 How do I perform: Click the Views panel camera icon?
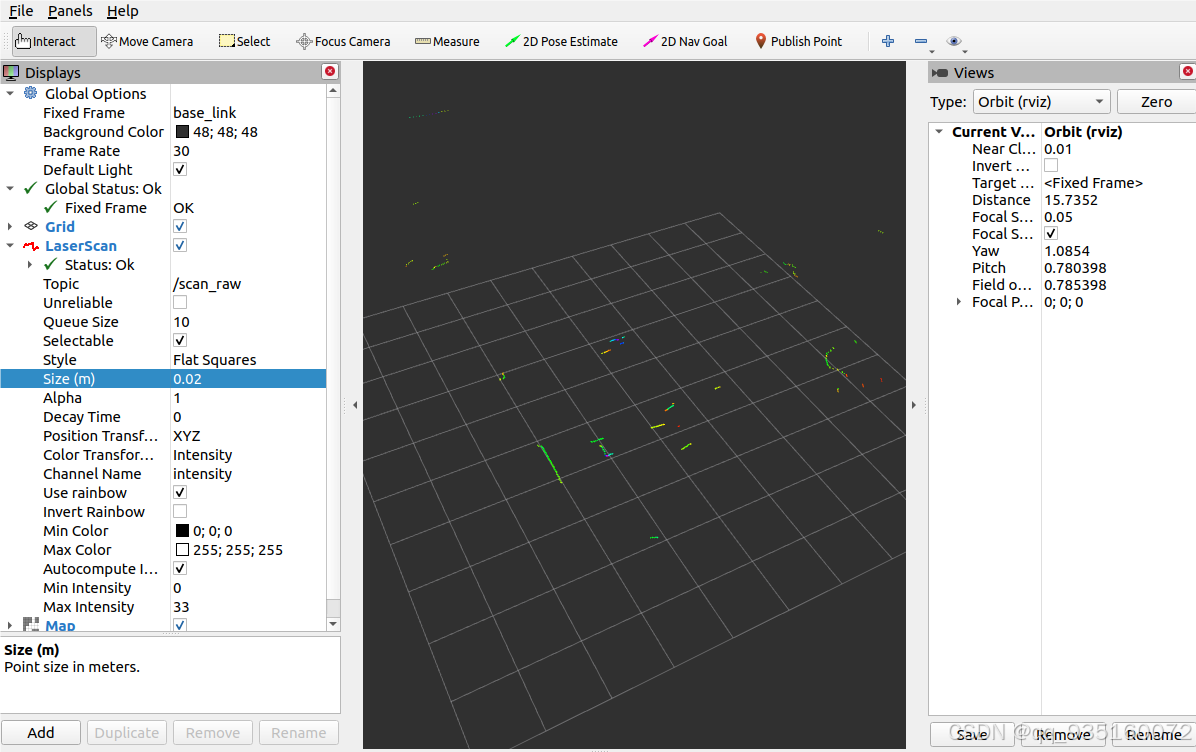pos(940,72)
